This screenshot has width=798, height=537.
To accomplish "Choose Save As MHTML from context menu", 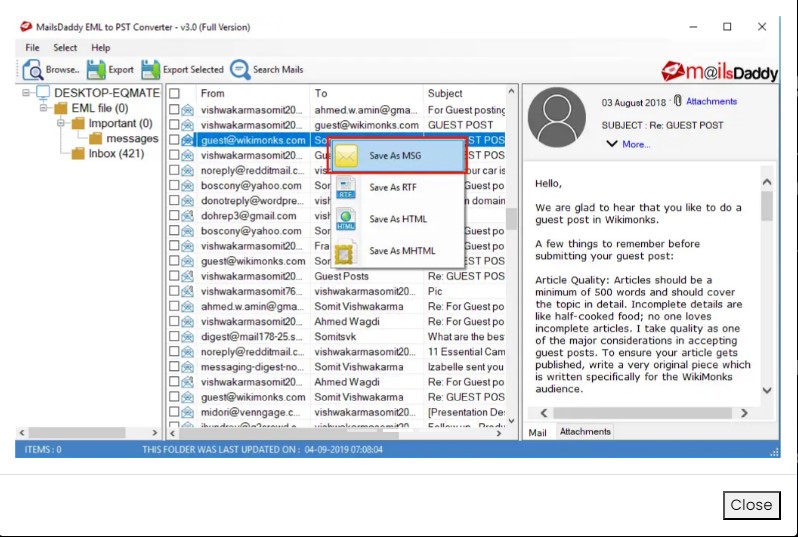I will (x=398, y=250).
